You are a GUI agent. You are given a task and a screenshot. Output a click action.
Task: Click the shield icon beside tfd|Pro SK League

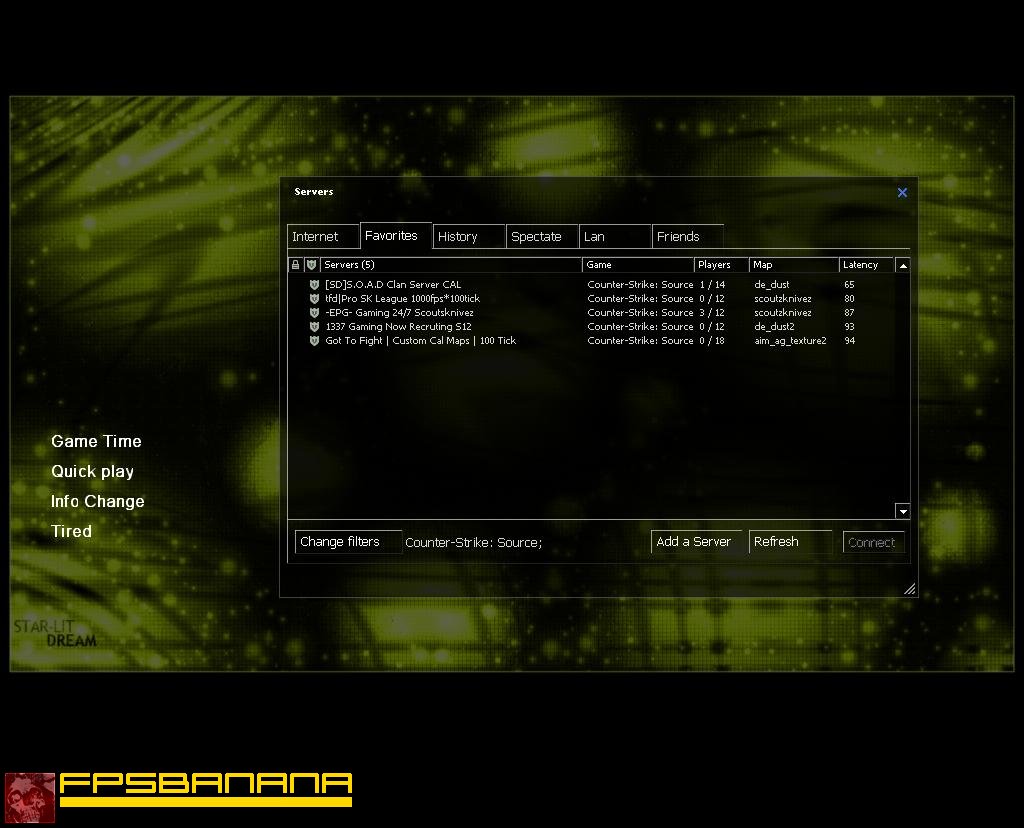coord(314,298)
